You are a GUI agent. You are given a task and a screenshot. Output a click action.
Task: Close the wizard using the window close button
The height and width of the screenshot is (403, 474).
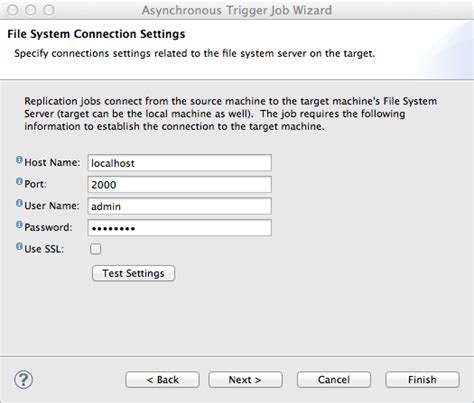click(13, 10)
